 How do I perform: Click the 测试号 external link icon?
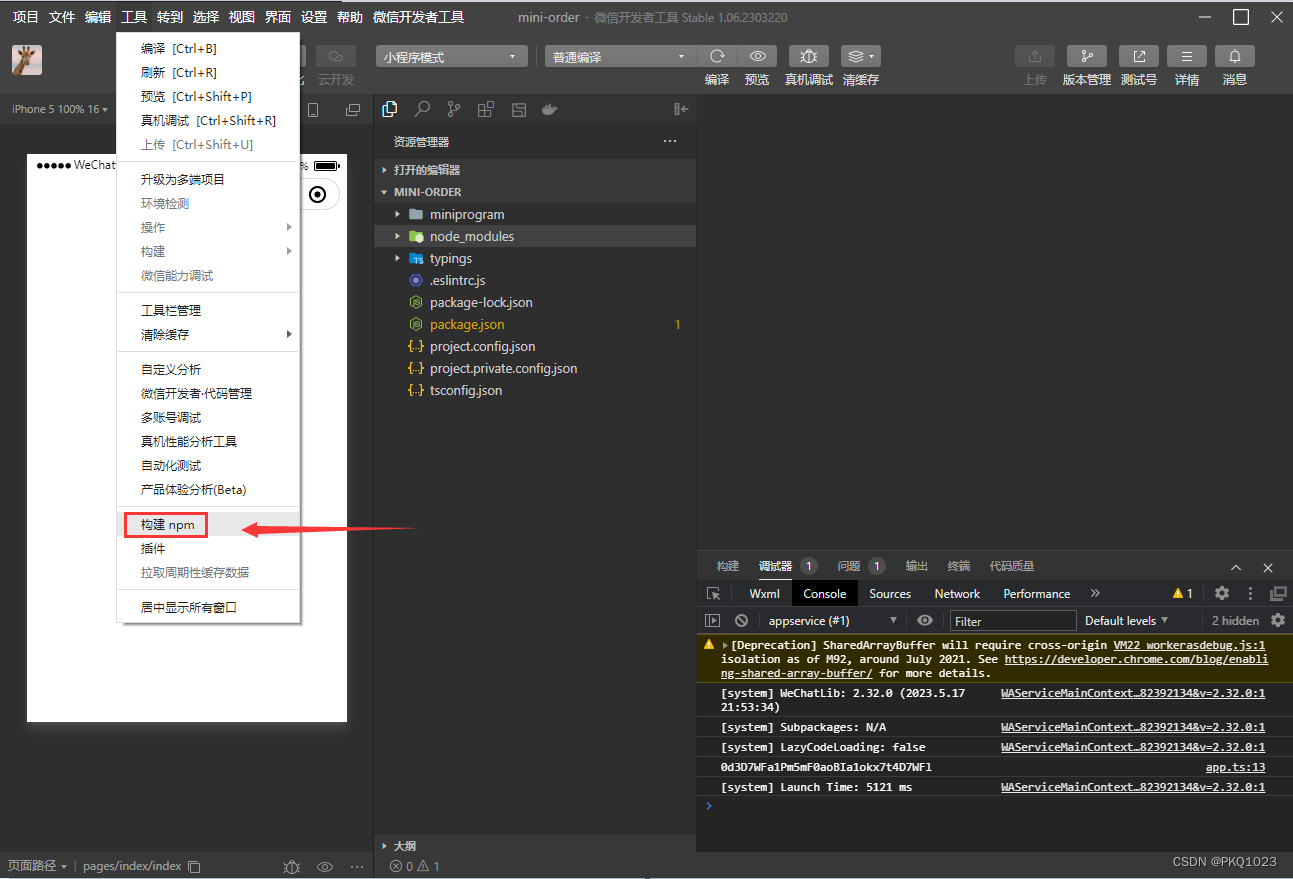[1139, 57]
